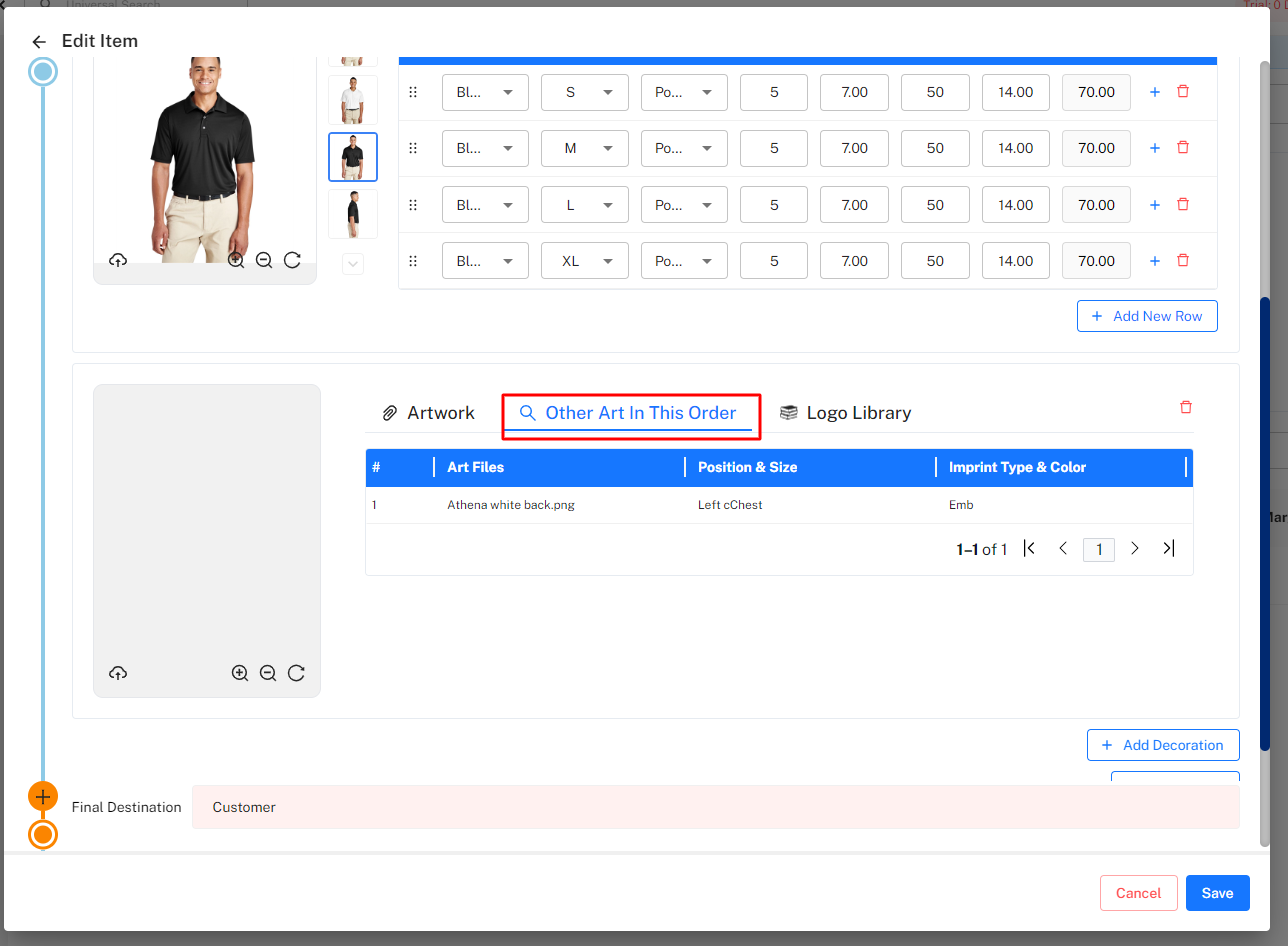Delete the size XL row
The width and height of the screenshot is (1288, 946).
1183,261
